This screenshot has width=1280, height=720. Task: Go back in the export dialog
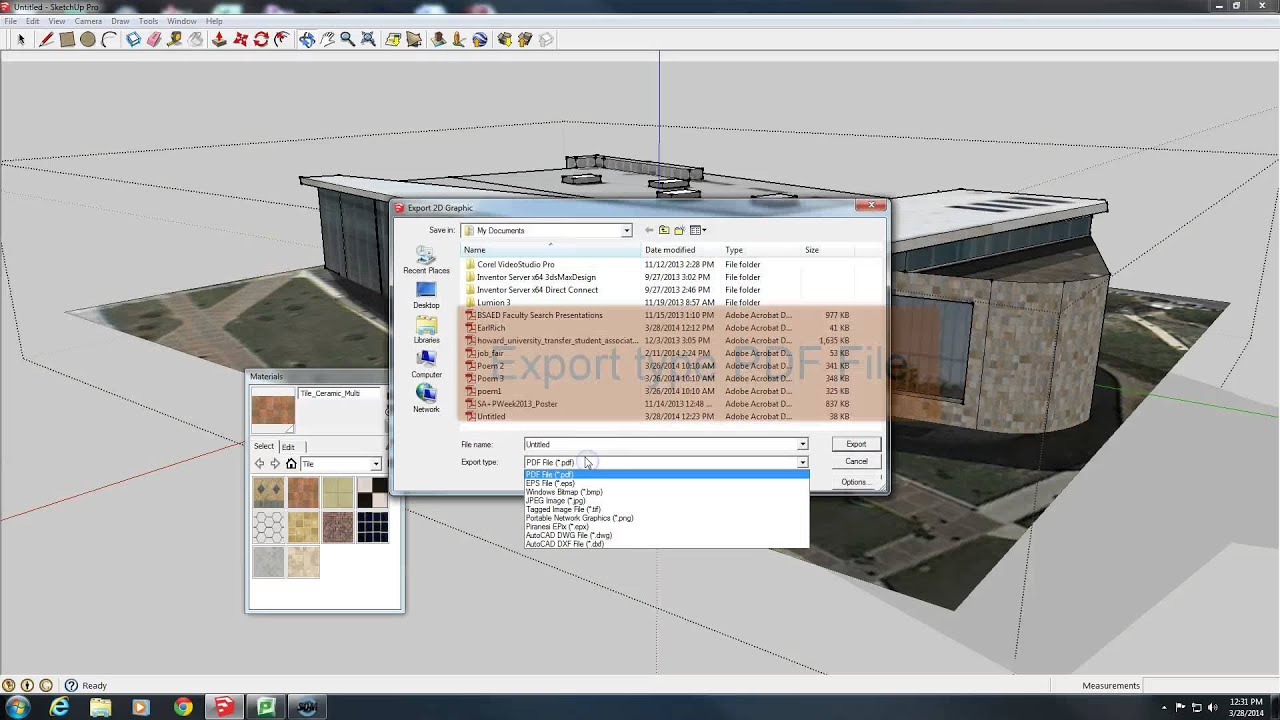coord(648,230)
